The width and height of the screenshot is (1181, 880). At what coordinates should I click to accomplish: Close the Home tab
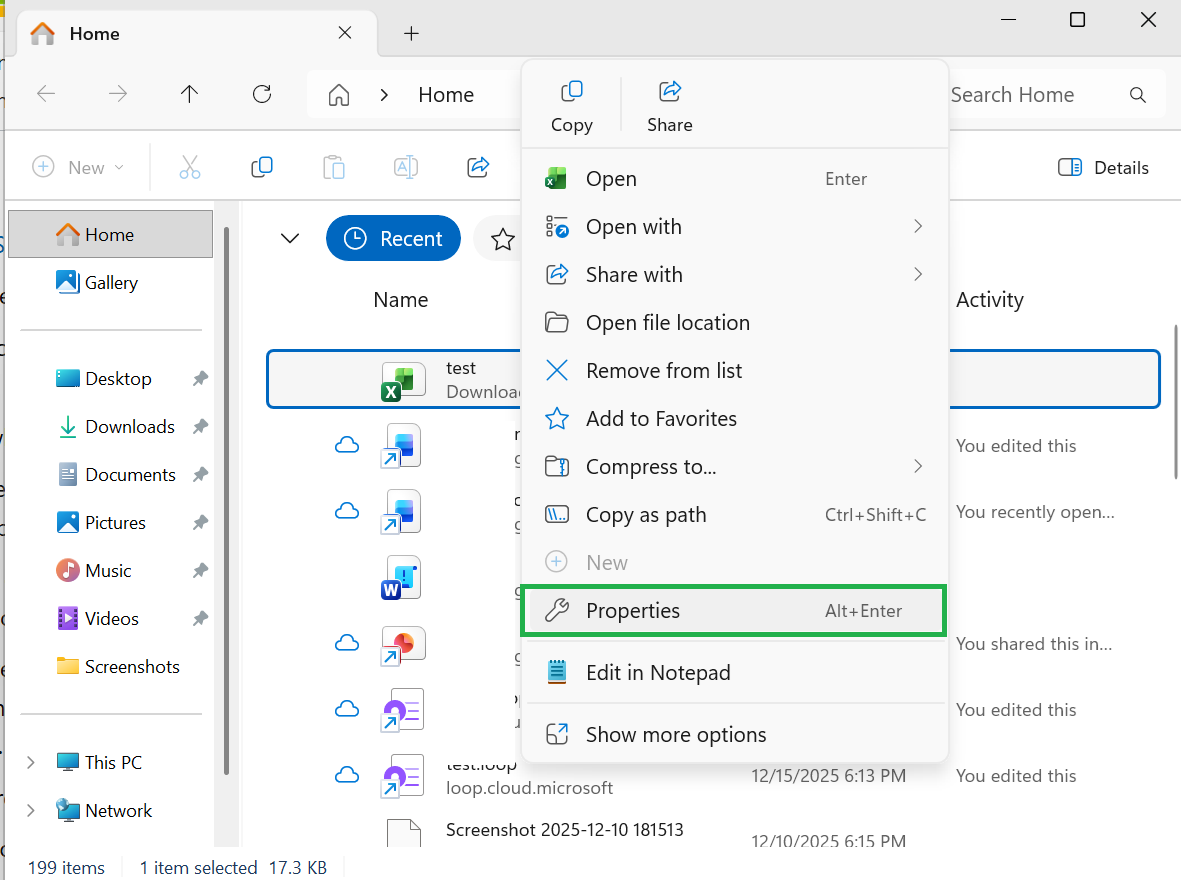point(345,33)
